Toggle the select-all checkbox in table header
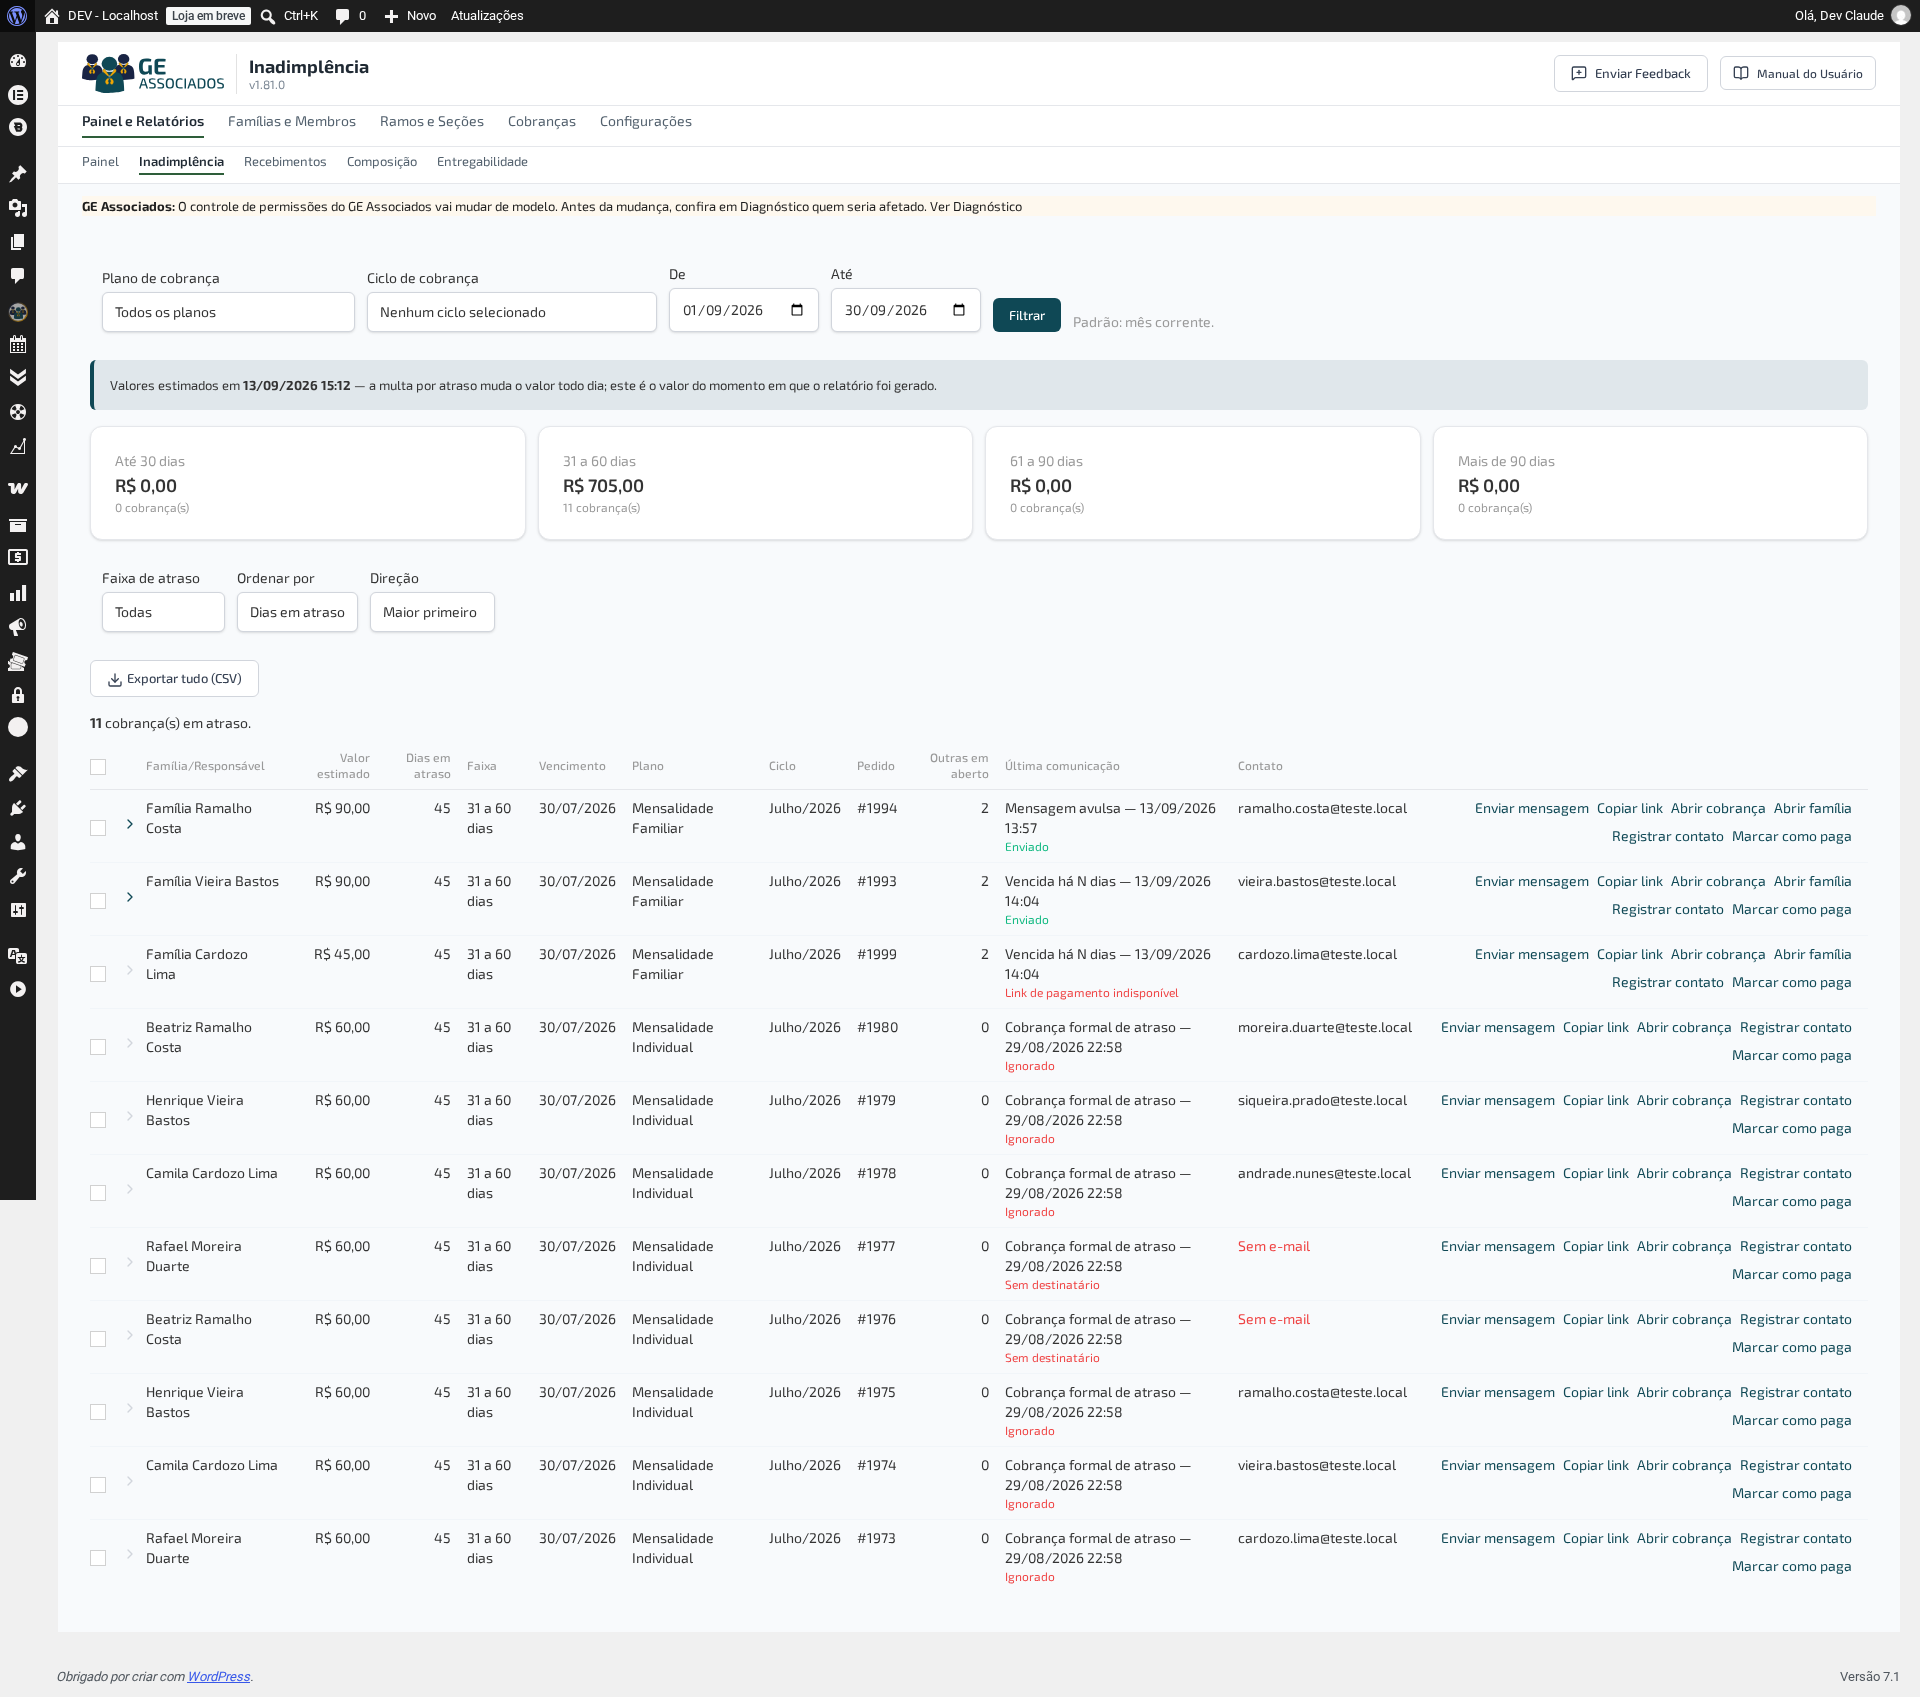The height and width of the screenshot is (1697, 1920). (x=98, y=767)
